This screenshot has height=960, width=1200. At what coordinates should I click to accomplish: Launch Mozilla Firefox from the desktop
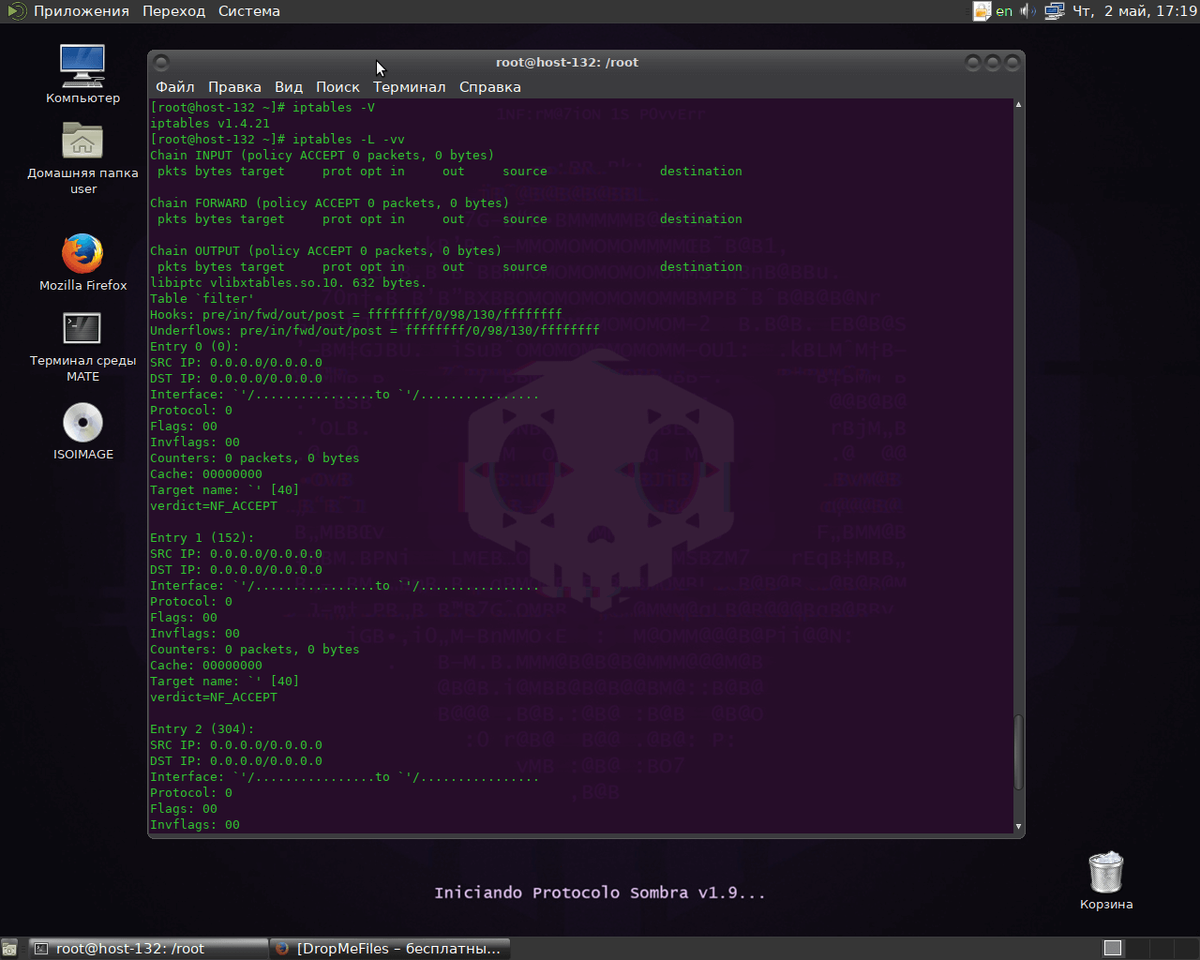[x=83, y=263]
